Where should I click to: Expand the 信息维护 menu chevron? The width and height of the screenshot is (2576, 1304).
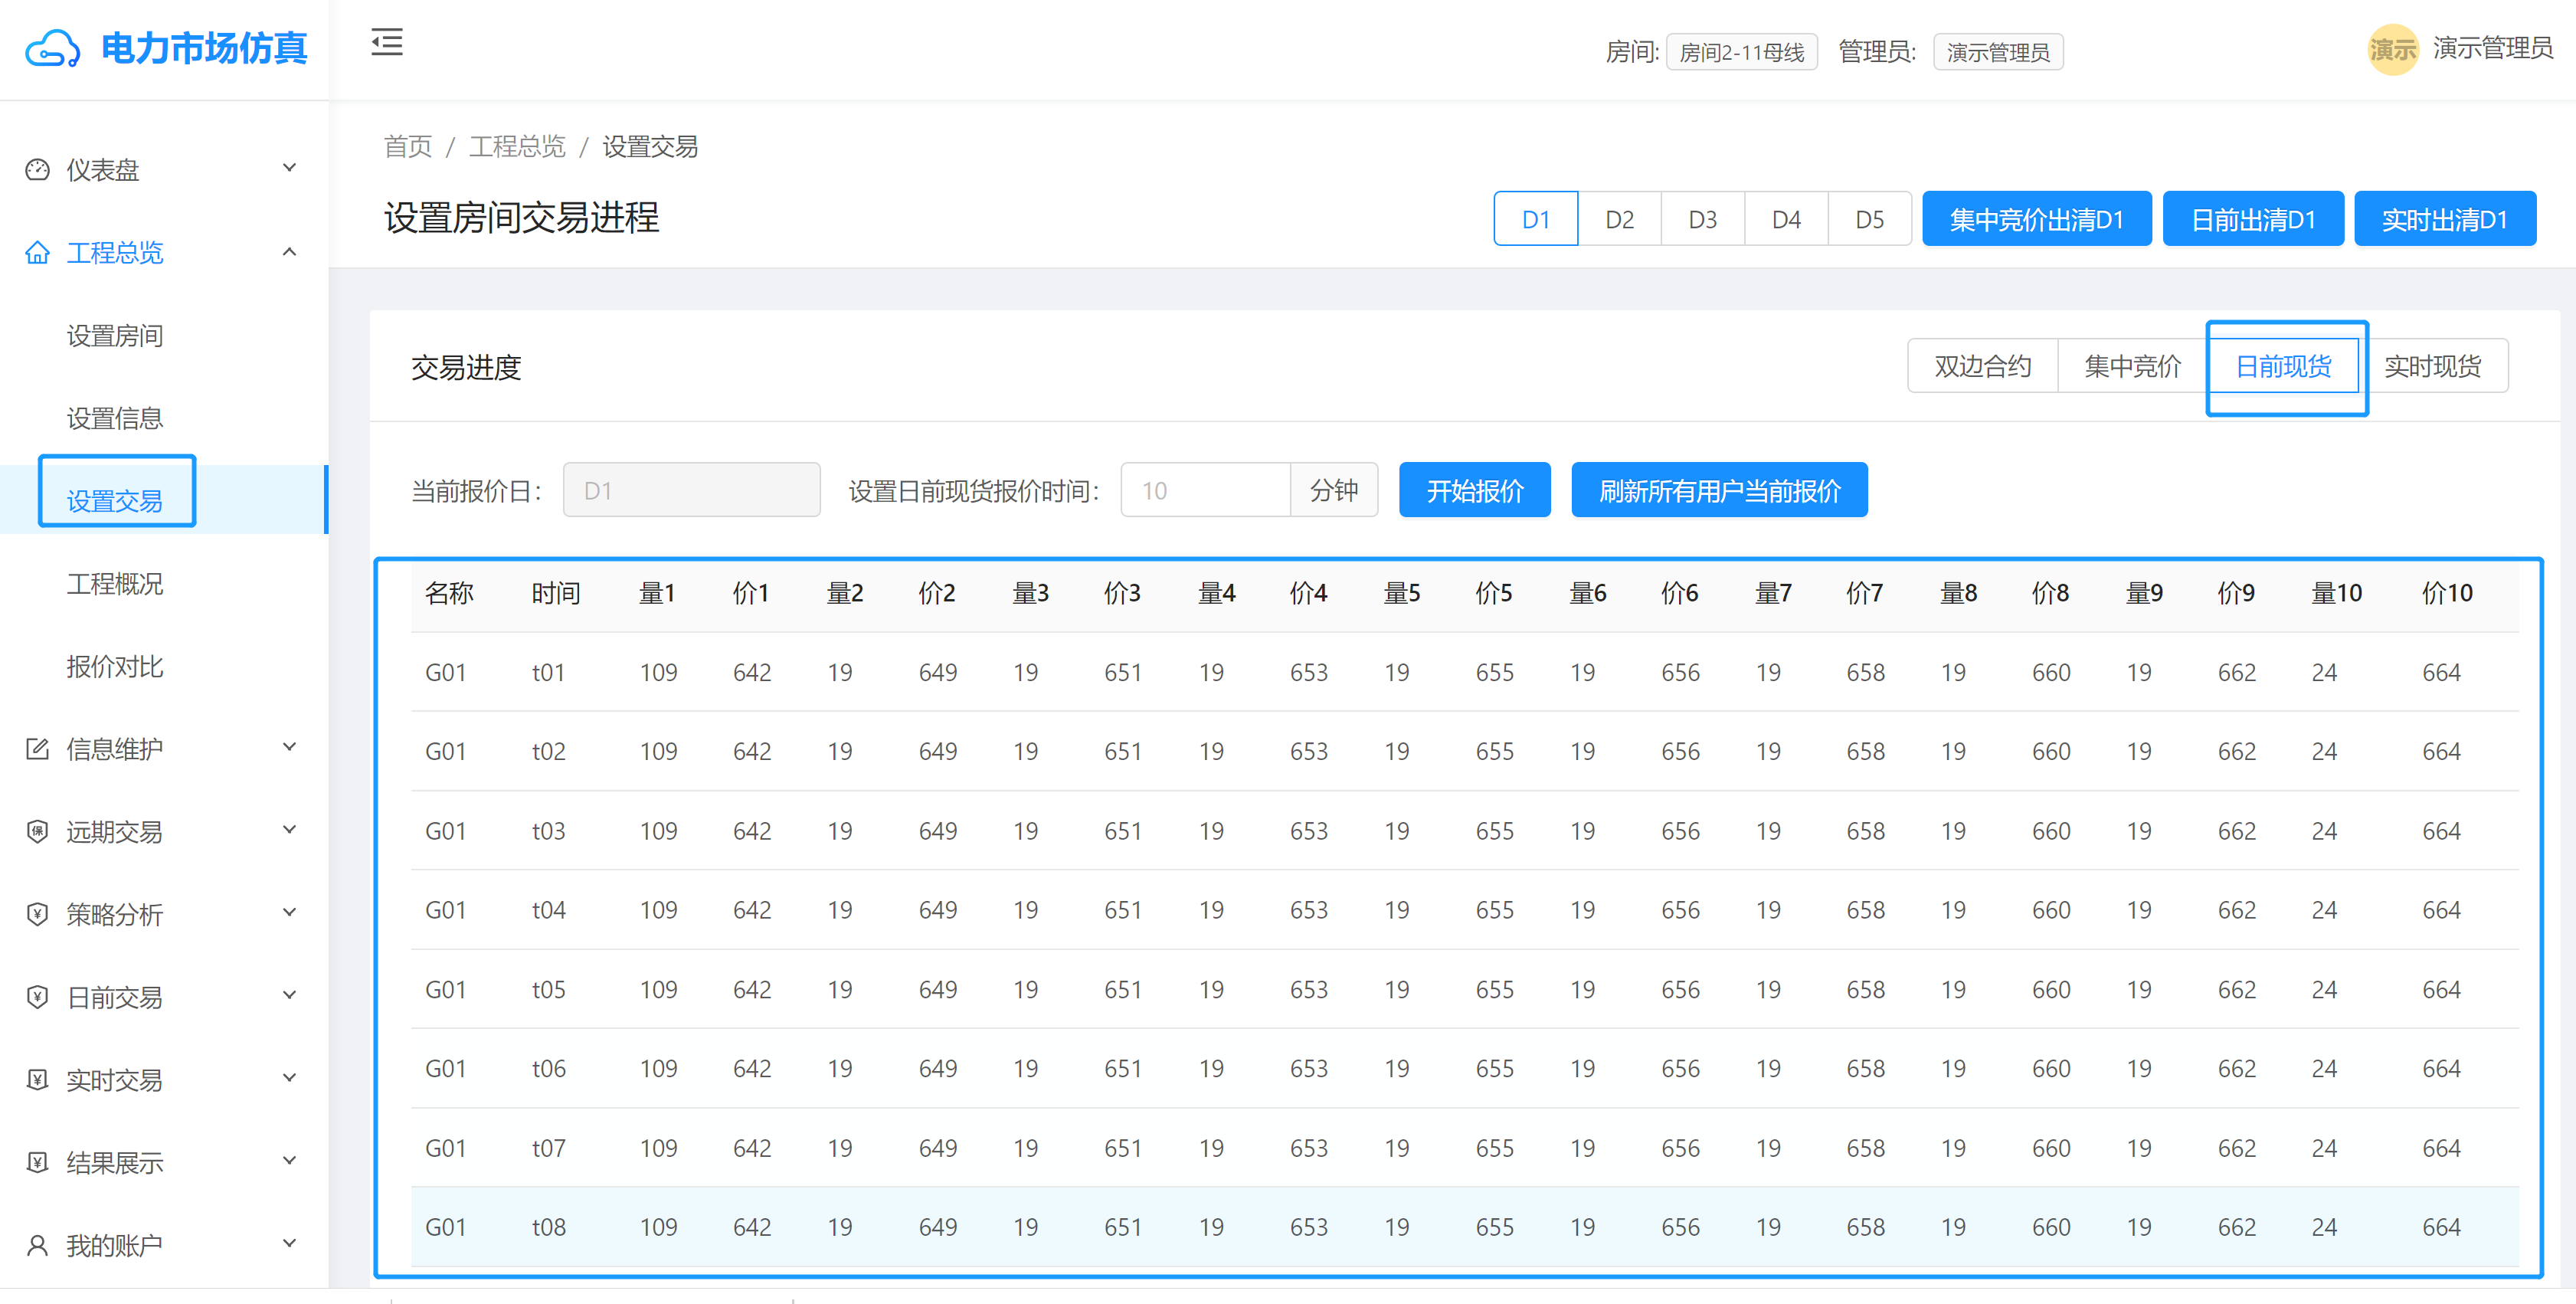[290, 747]
